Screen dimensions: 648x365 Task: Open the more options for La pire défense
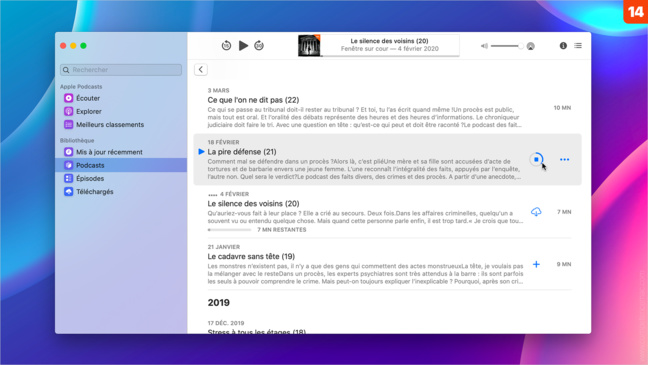pos(564,159)
